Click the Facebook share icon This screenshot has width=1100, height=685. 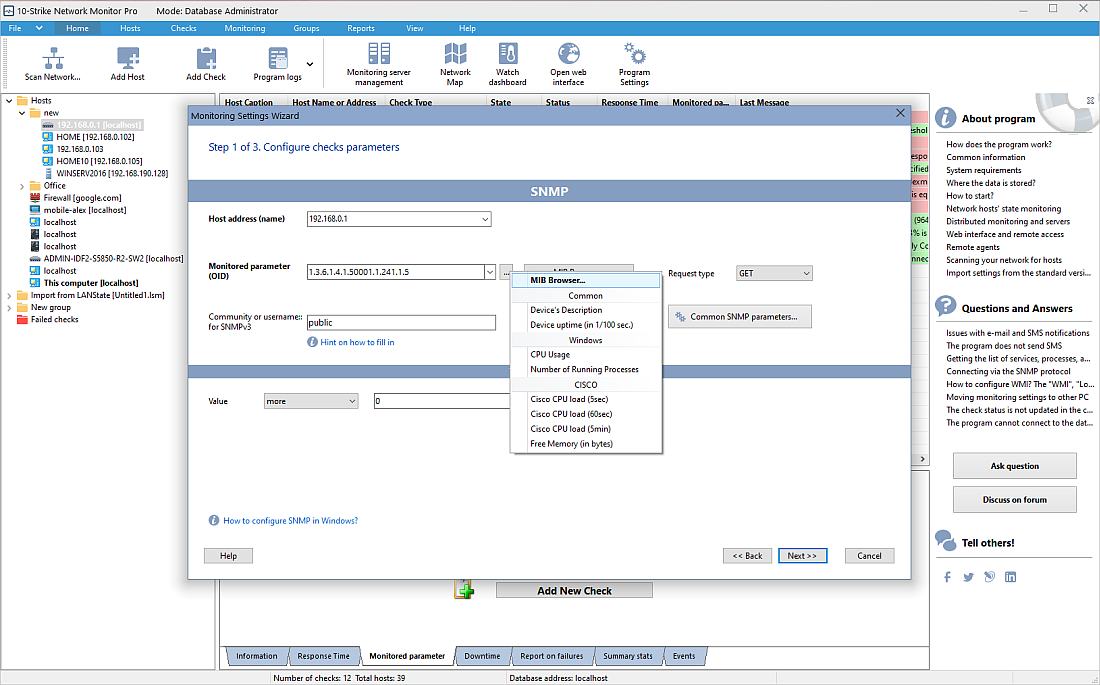pos(947,577)
